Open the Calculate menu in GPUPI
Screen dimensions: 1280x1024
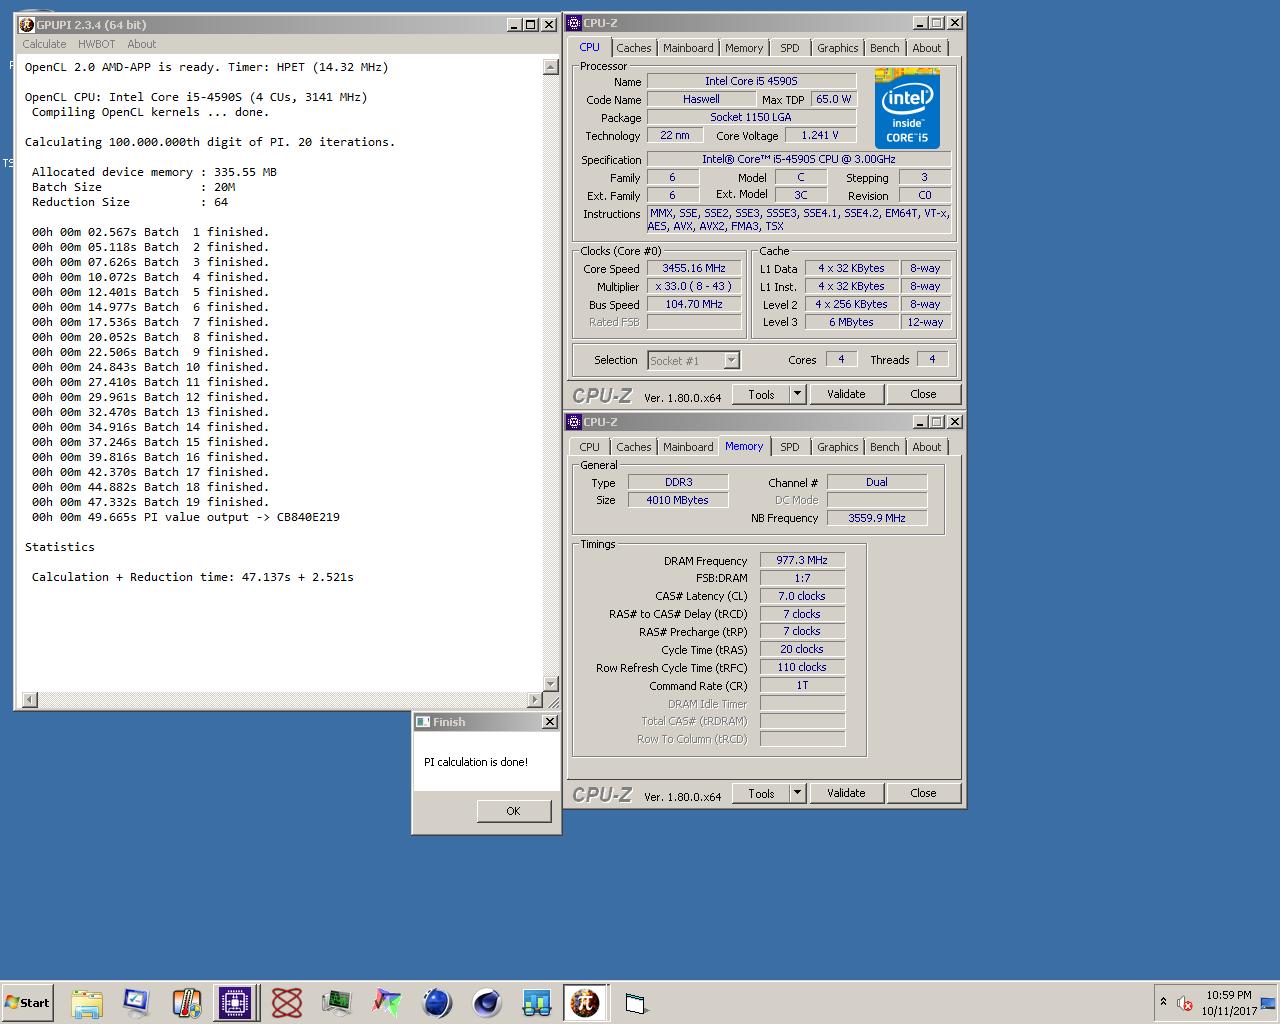click(44, 44)
